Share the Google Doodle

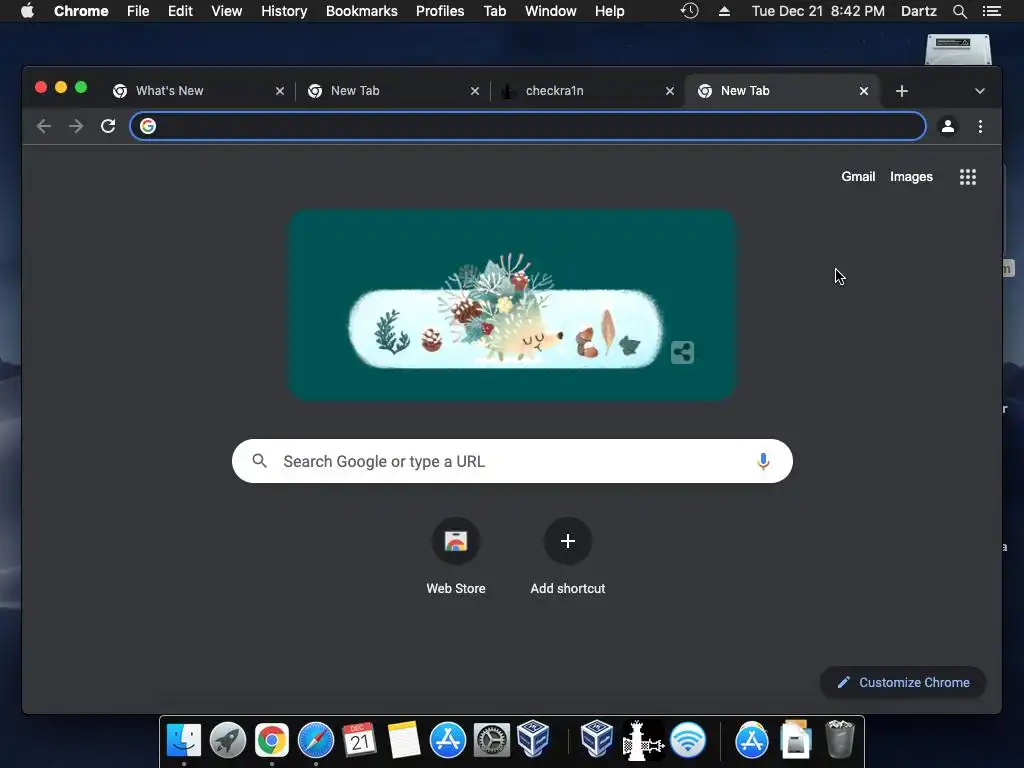point(682,353)
